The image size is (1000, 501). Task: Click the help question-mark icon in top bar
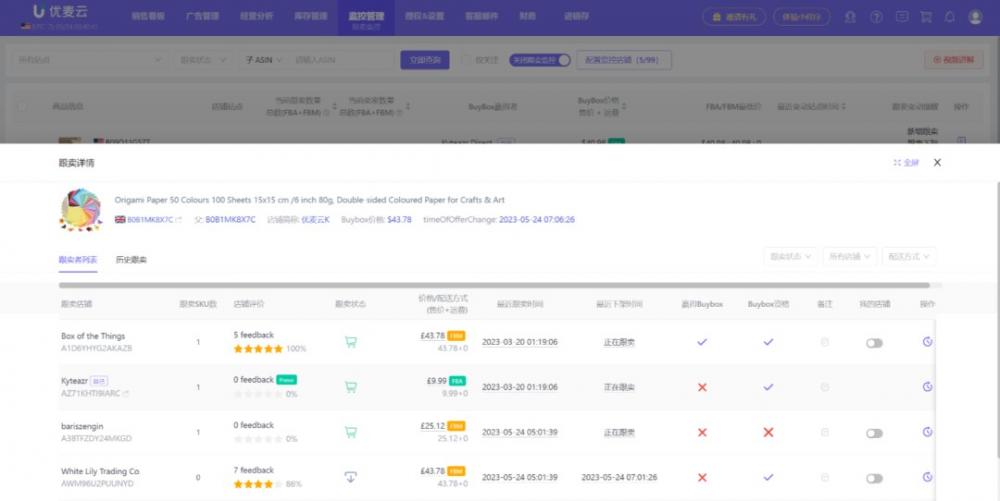[876, 17]
